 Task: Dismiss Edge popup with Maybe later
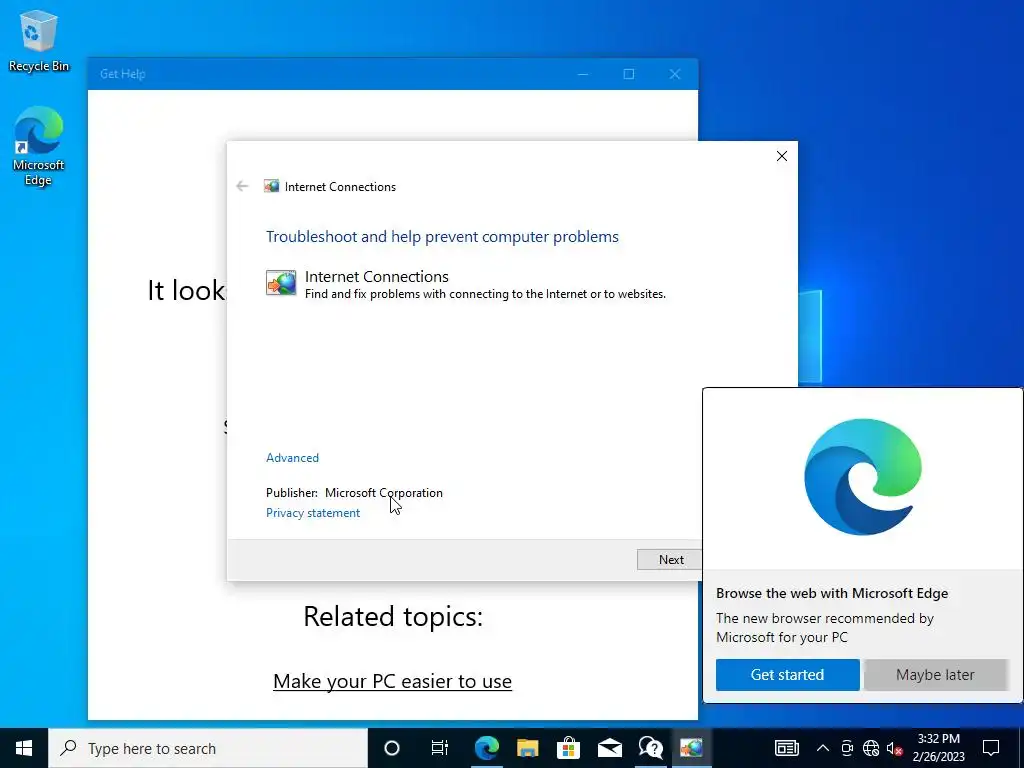[935, 675]
